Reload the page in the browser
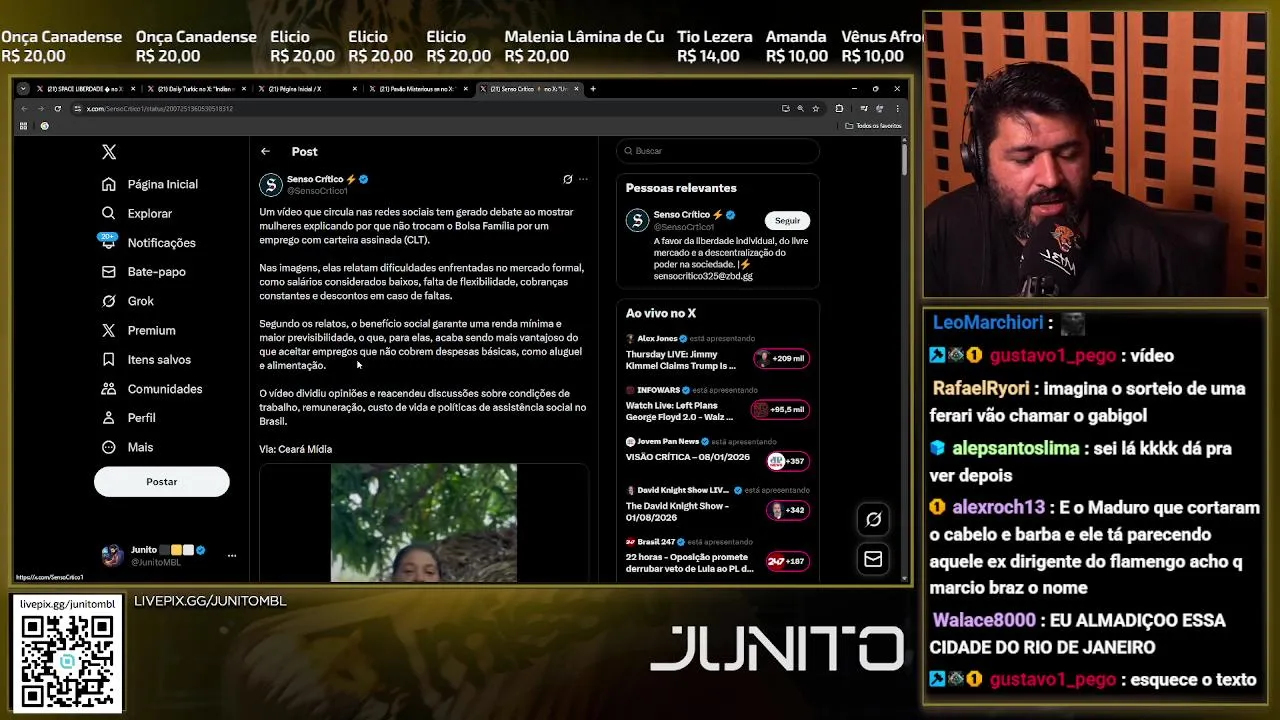Screen dimensions: 1280x720 pyautogui.click(x=58, y=108)
